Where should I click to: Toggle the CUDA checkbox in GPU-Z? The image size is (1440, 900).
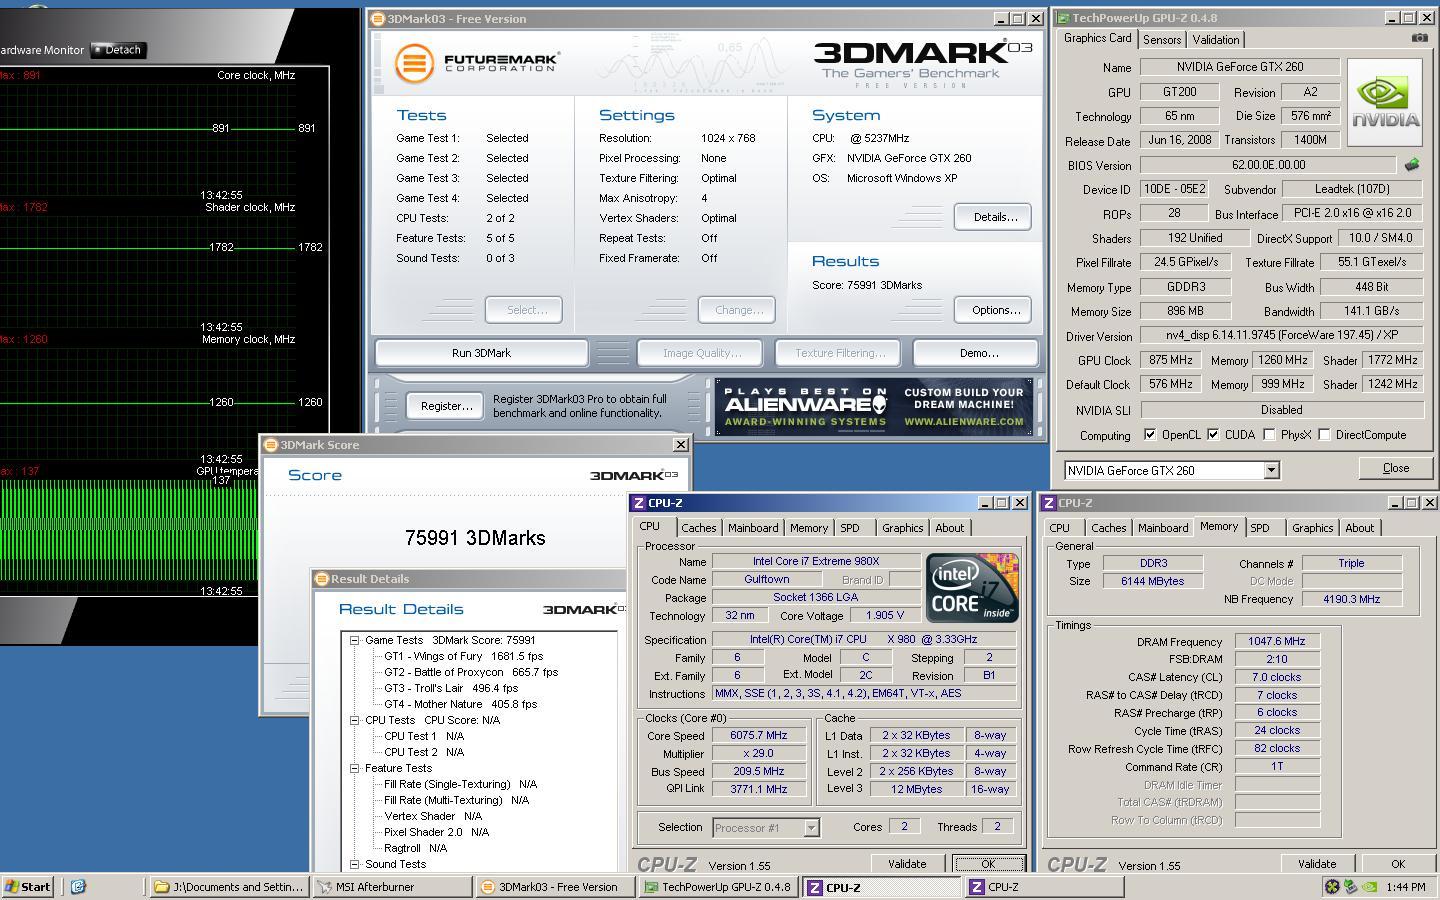1213,435
